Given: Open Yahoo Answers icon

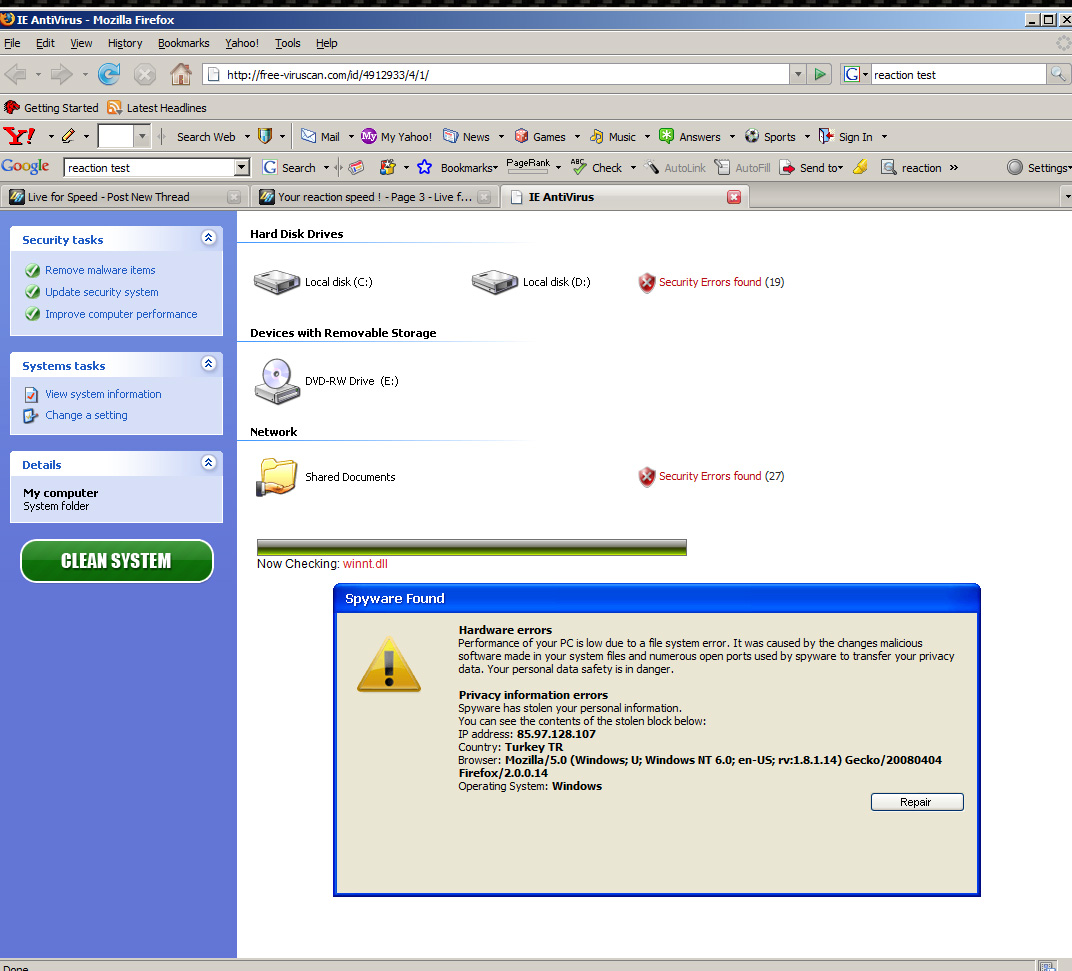Looking at the screenshot, I should coord(667,136).
